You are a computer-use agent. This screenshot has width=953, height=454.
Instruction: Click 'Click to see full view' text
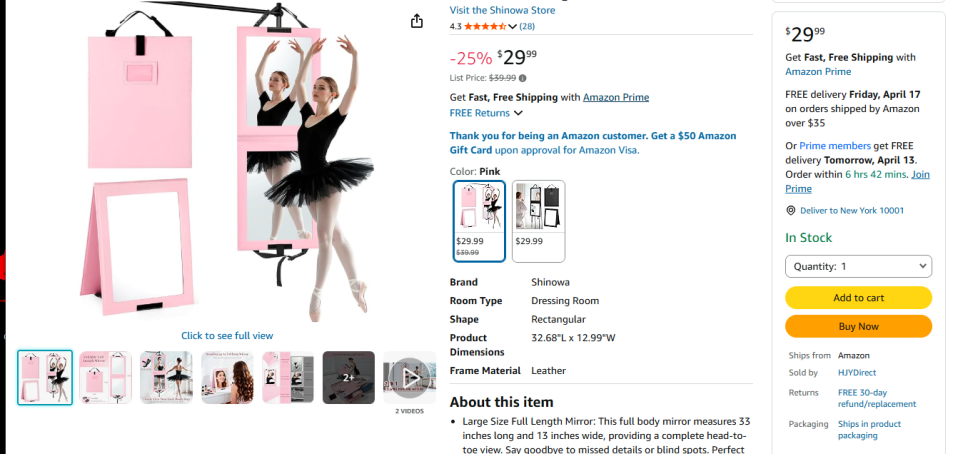pos(227,336)
